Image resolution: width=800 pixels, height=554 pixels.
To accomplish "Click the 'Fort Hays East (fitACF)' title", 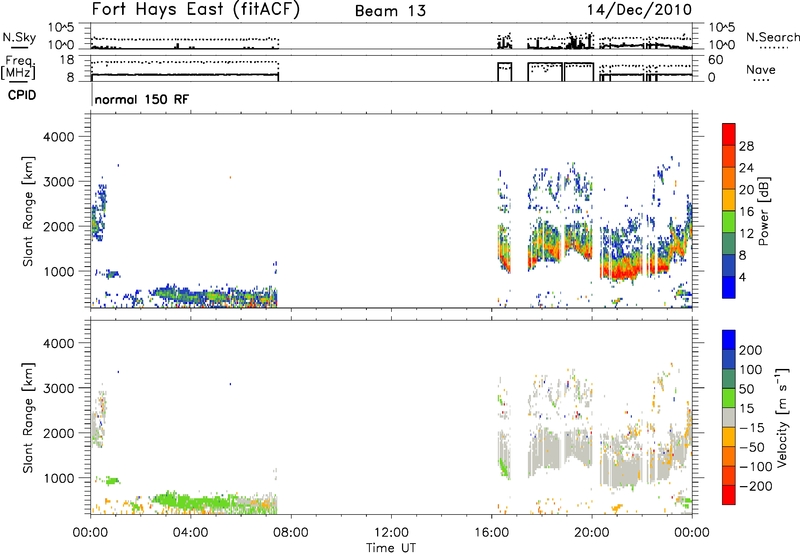I will [195, 9].
